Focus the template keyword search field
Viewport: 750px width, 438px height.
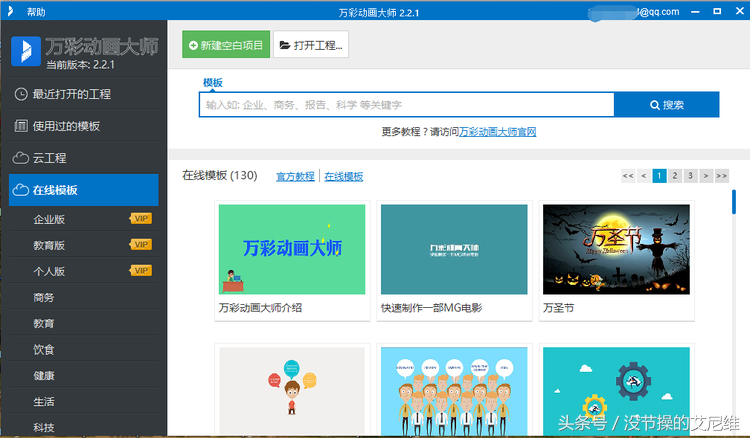point(407,105)
